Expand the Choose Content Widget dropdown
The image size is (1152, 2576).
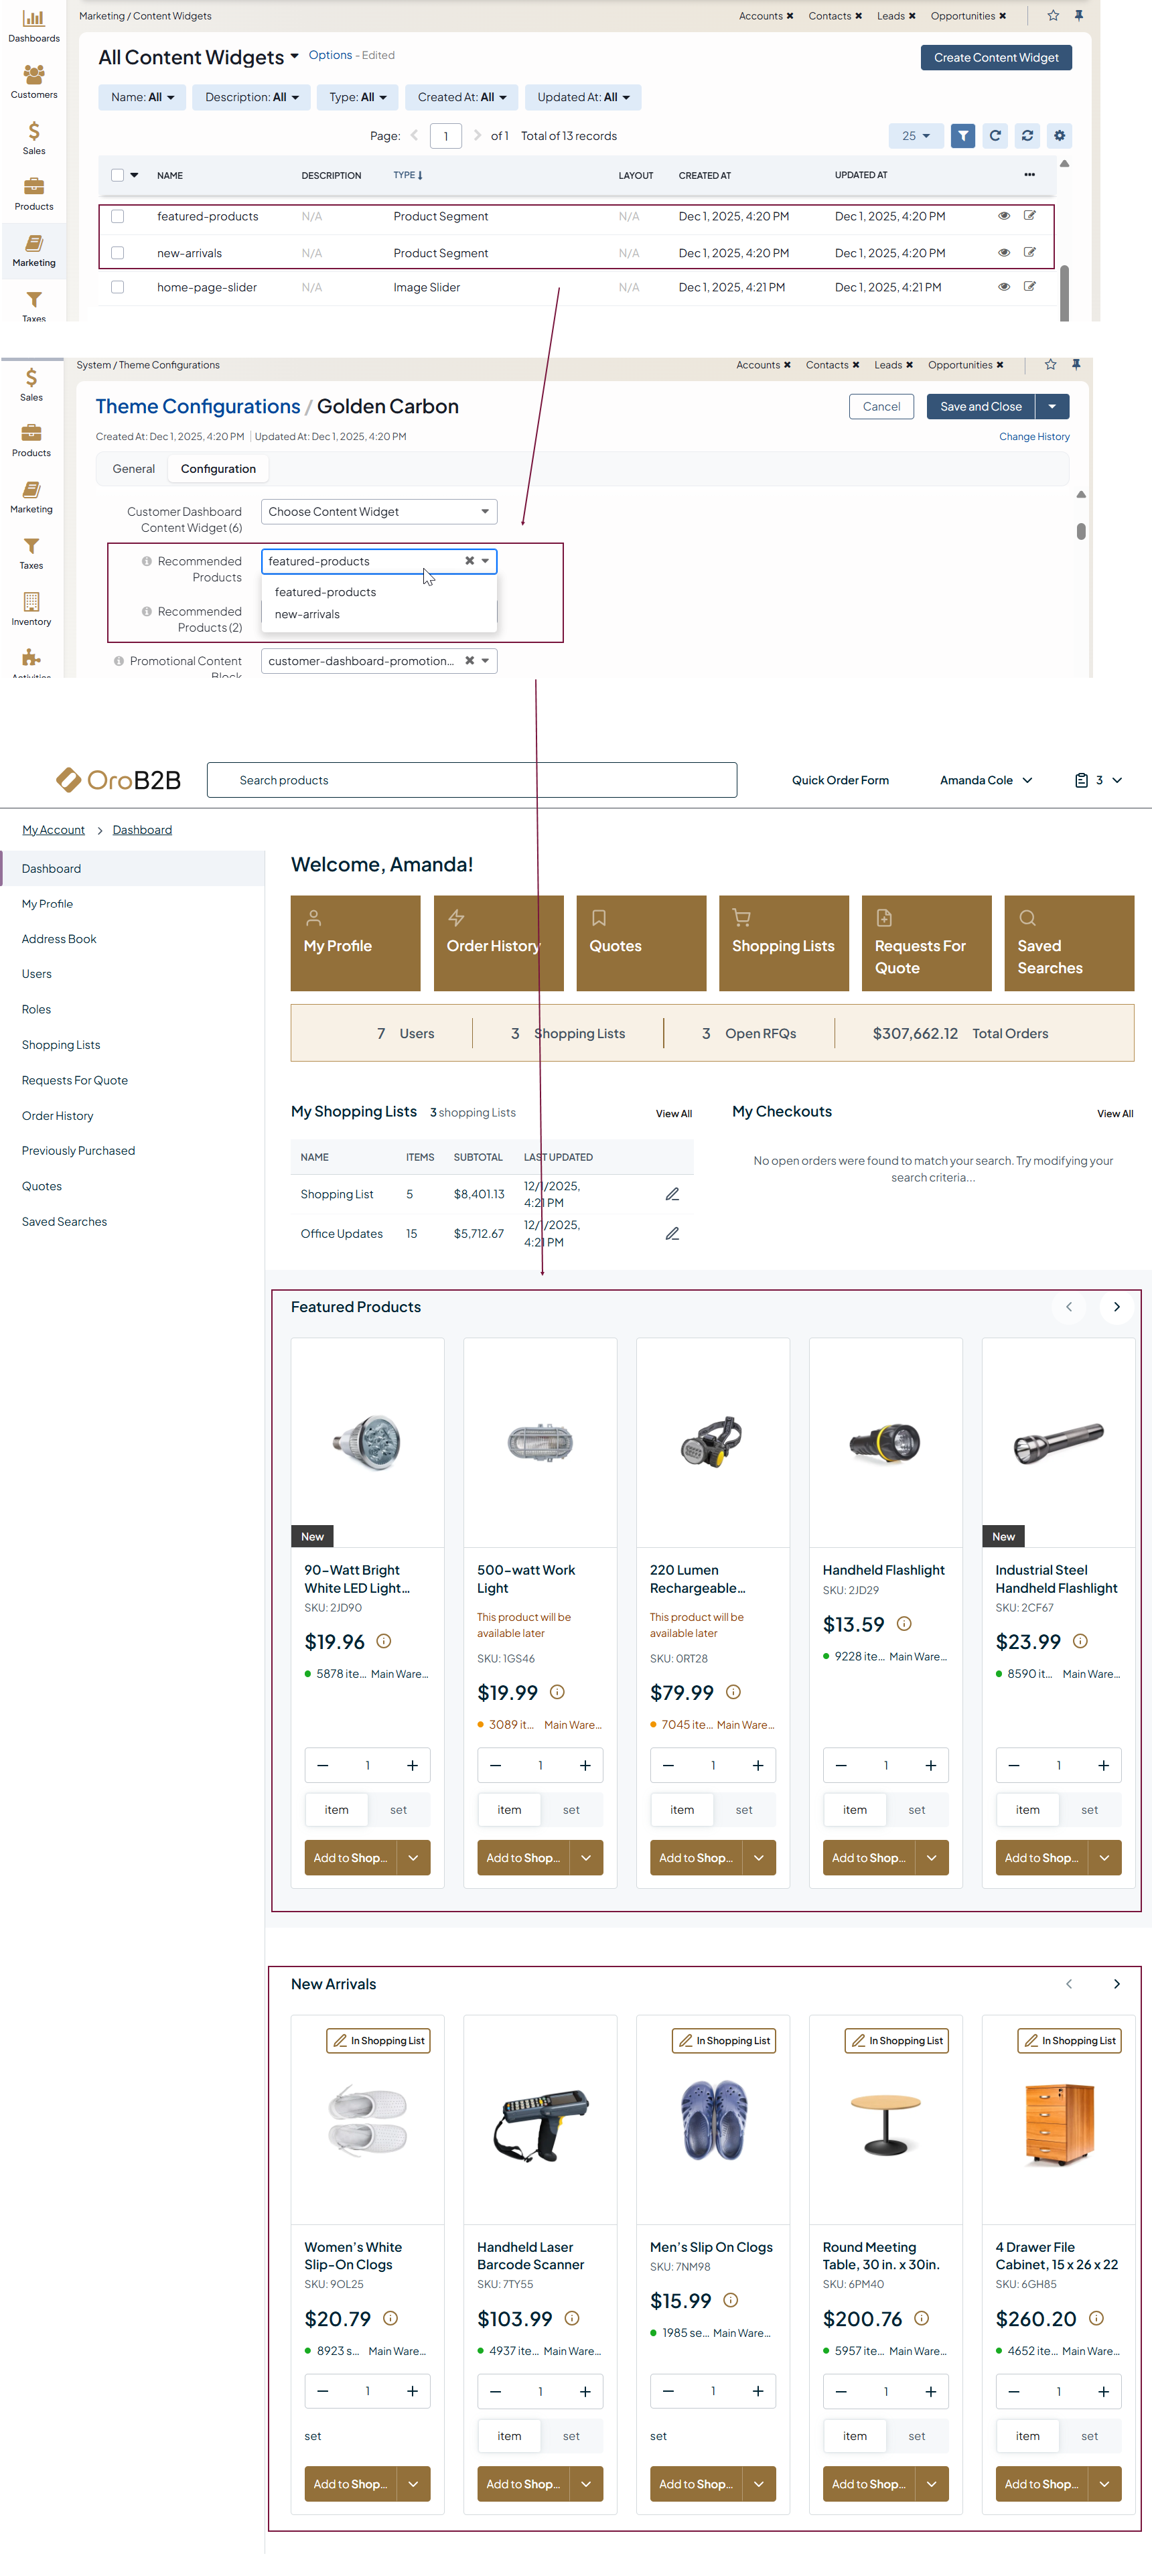[x=378, y=512]
